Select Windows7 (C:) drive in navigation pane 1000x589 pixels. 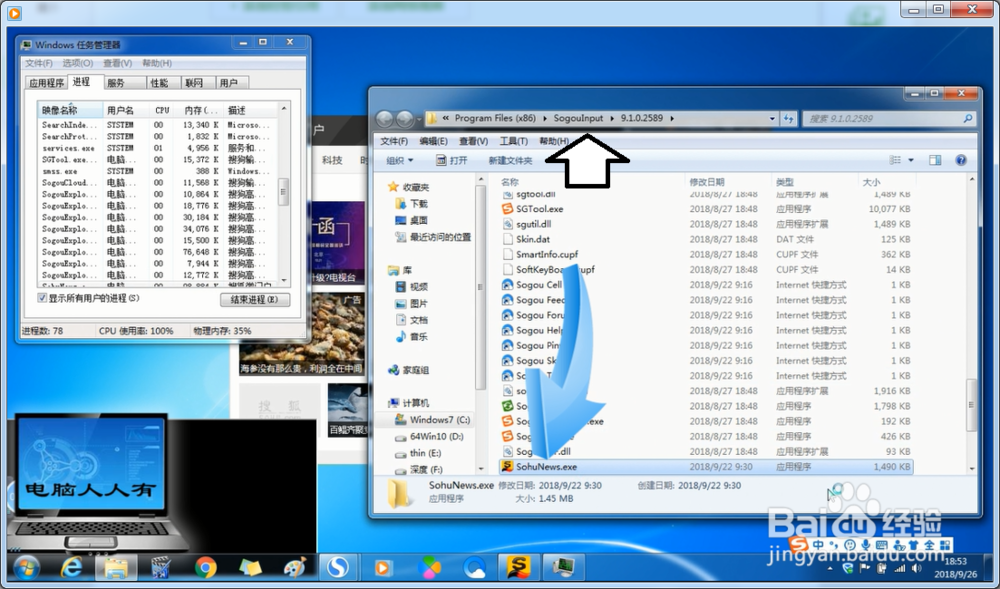click(x=432, y=419)
